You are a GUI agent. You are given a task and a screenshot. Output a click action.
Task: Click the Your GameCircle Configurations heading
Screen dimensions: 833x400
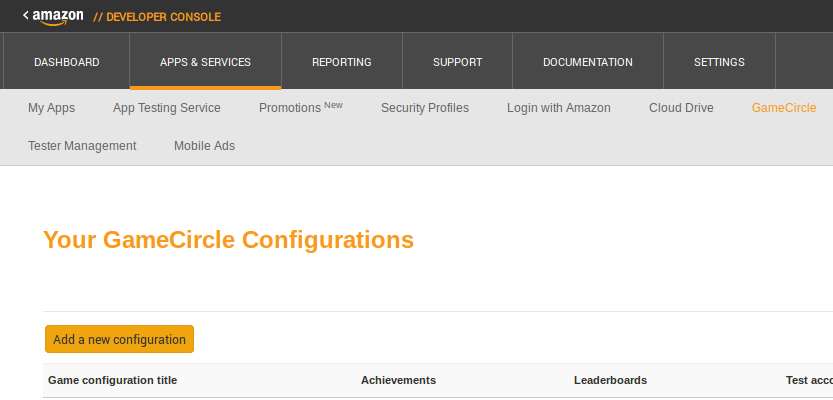(228, 240)
